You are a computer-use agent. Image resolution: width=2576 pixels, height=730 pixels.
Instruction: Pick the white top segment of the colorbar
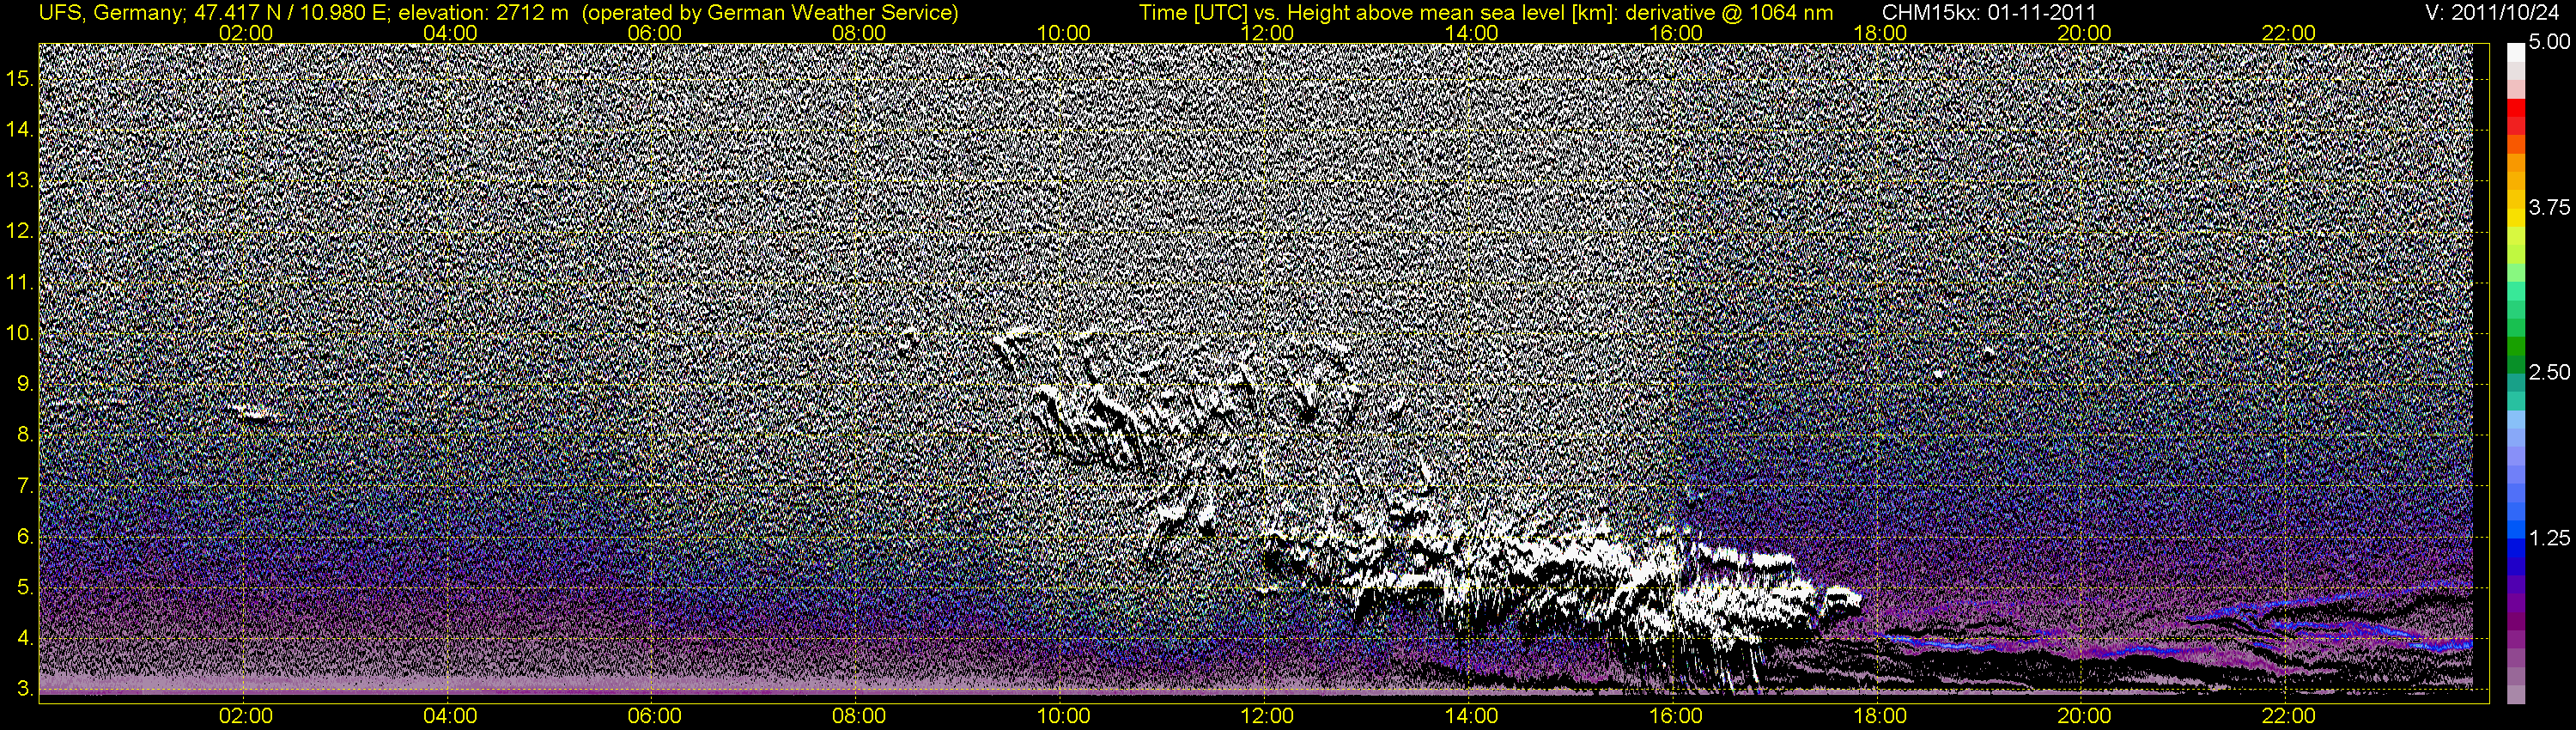(x=2516, y=52)
